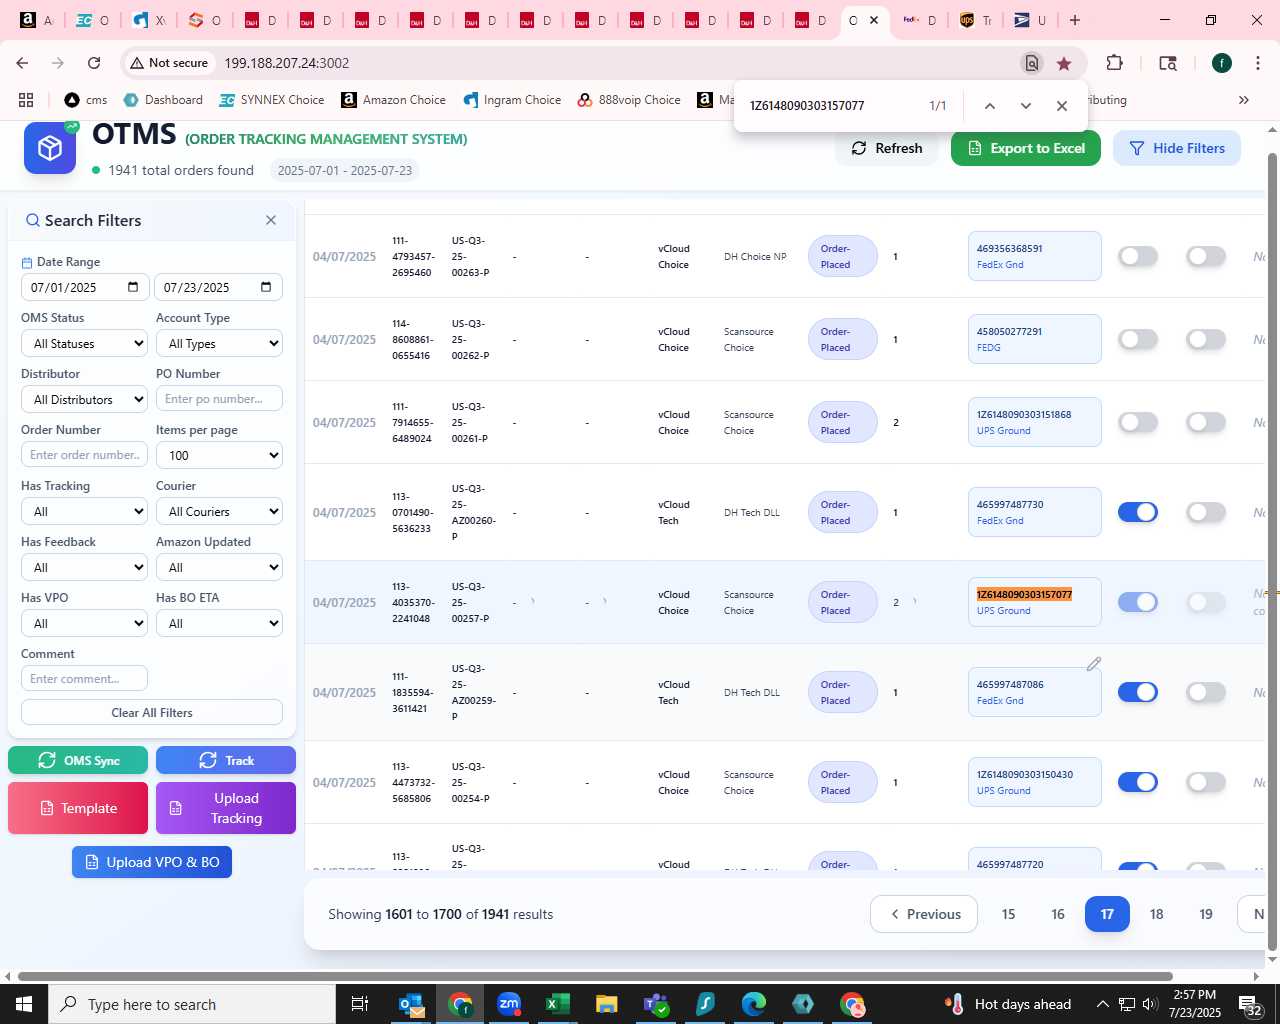The height and width of the screenshot is (1024, 1280).
Task: Click the OMS Sync button
Action: pos(78,760)
